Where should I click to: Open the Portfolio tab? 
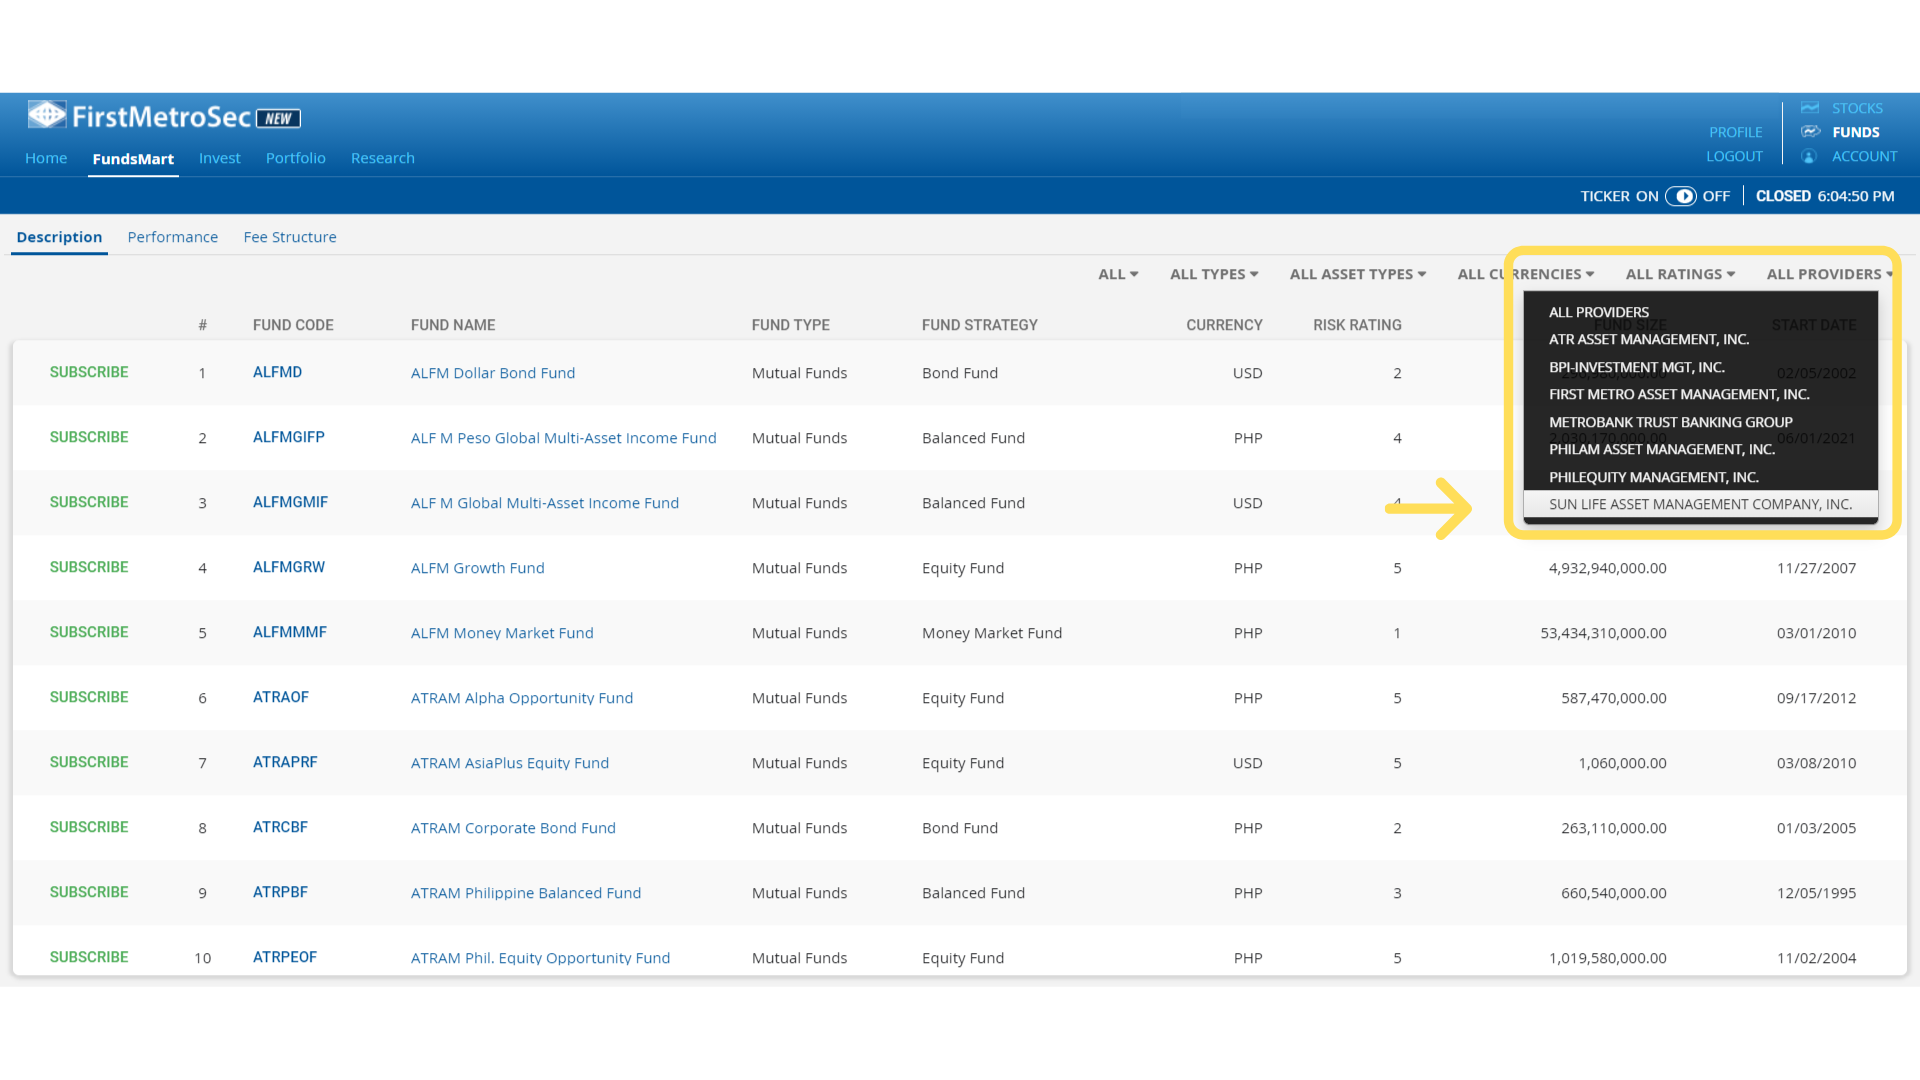(295, 158)
